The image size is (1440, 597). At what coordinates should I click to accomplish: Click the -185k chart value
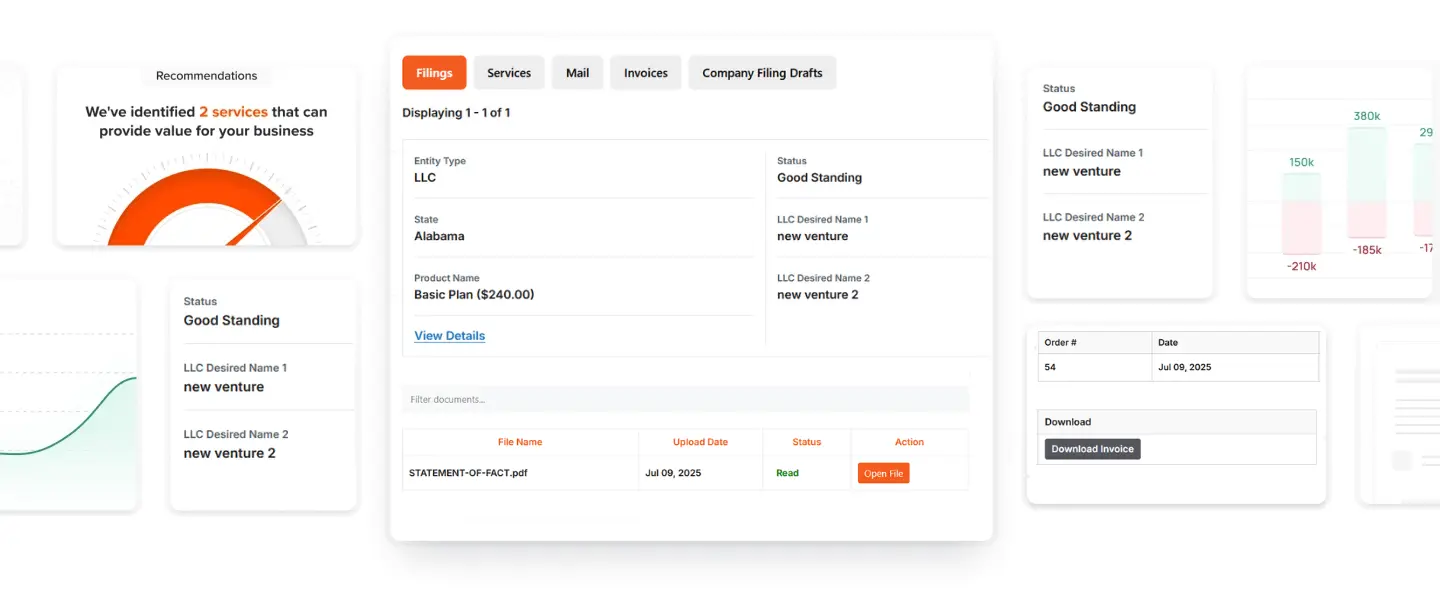point(1366,250)
